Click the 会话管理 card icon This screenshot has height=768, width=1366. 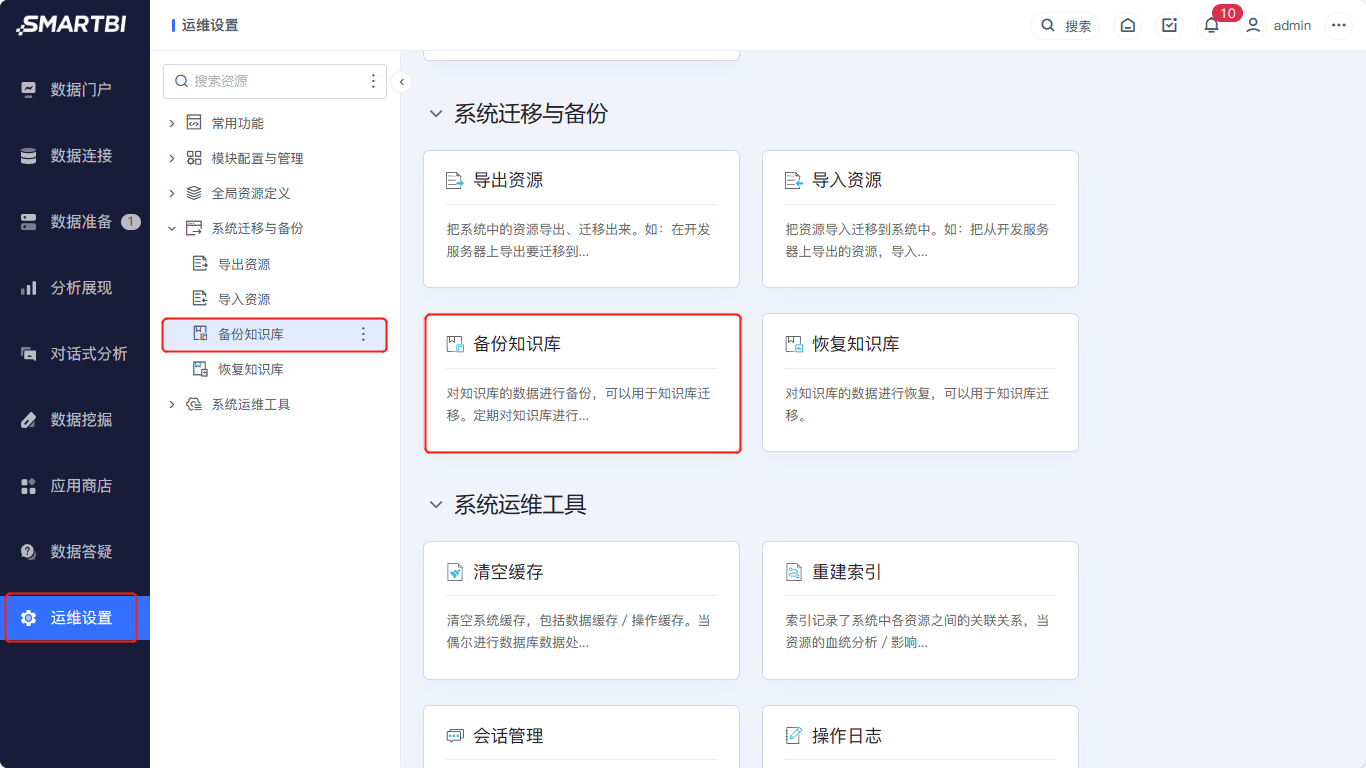455,736
